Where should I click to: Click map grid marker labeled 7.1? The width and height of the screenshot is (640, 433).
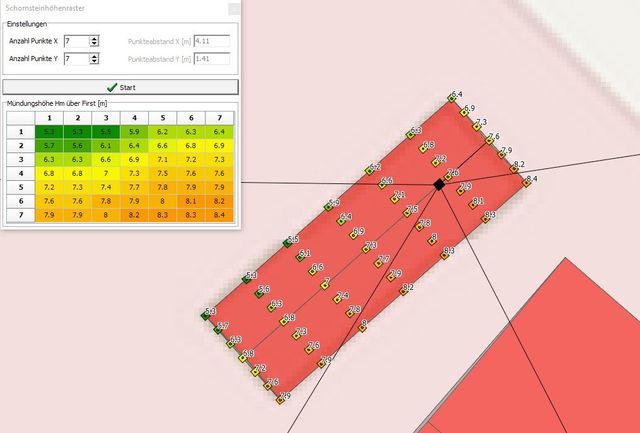(x=395, y=199)
